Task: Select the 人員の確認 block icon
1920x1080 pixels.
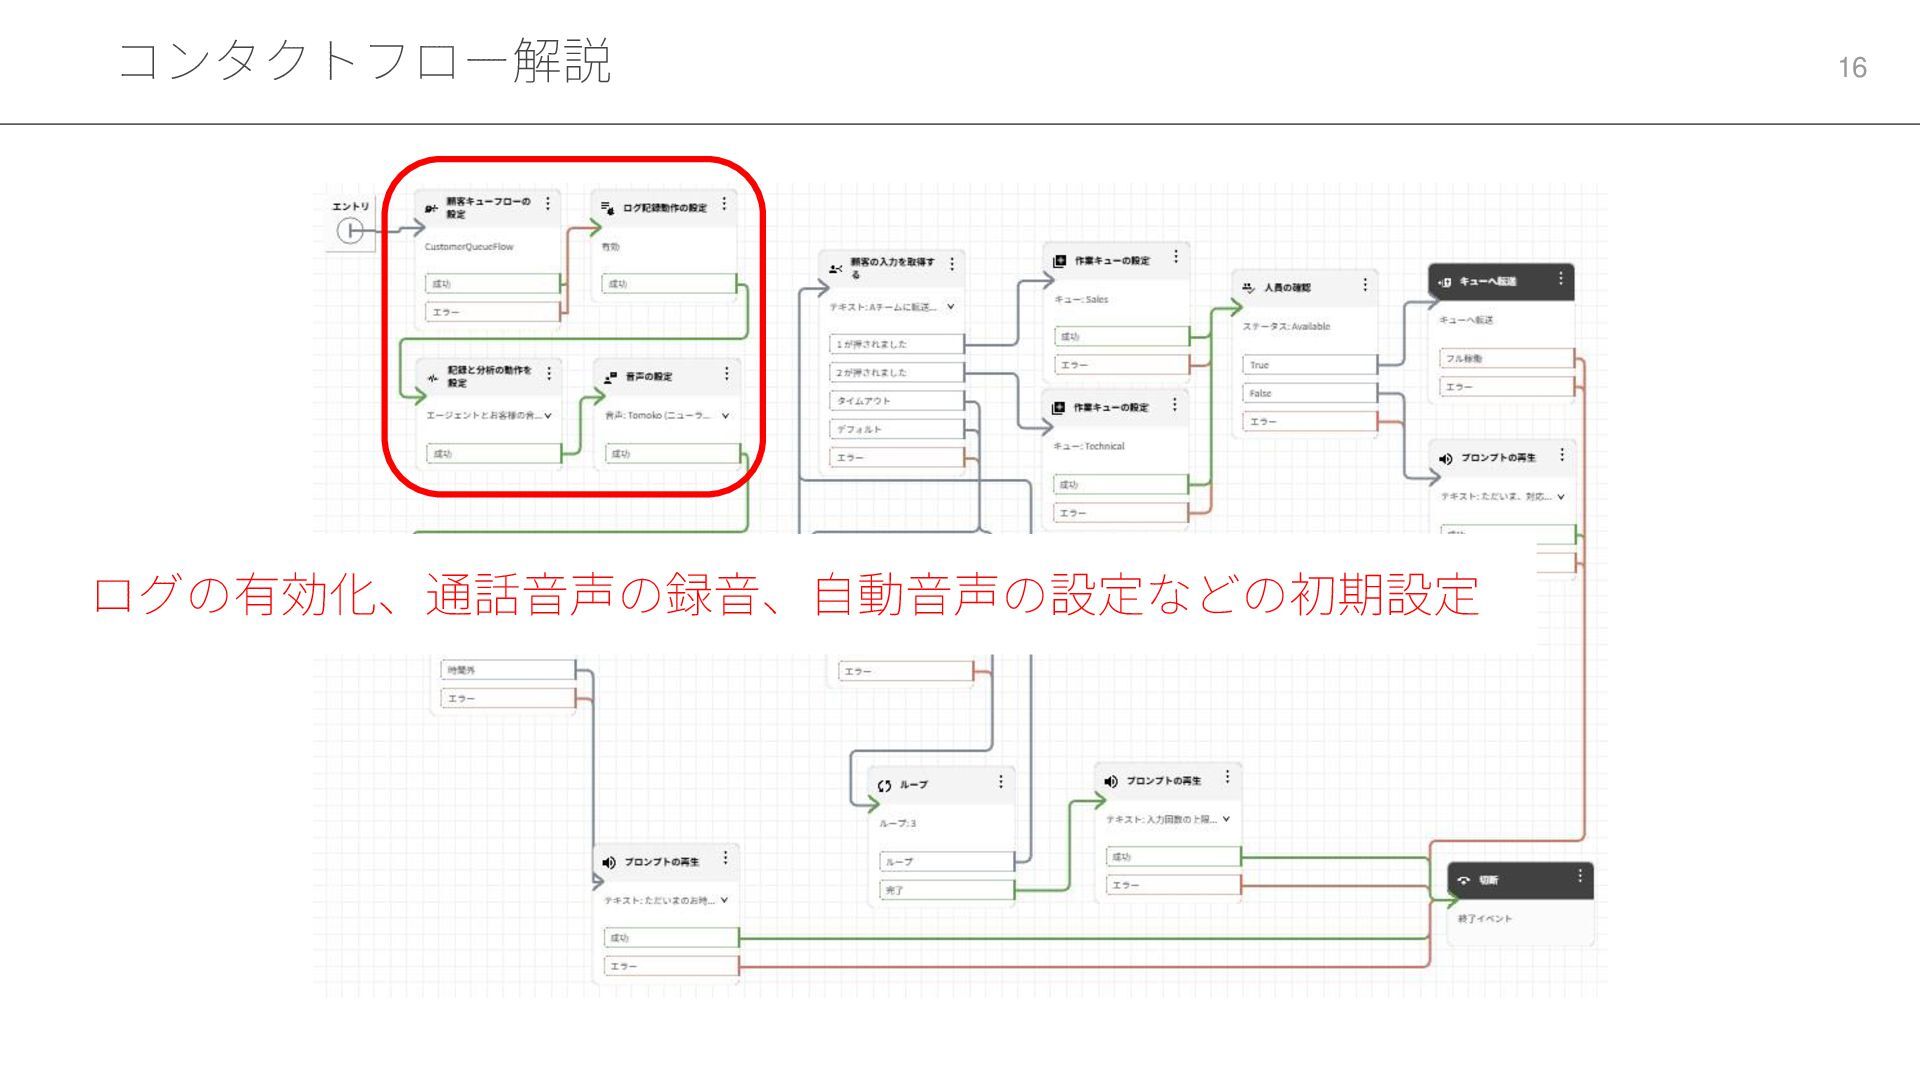Action: (x=1248, y=288)
